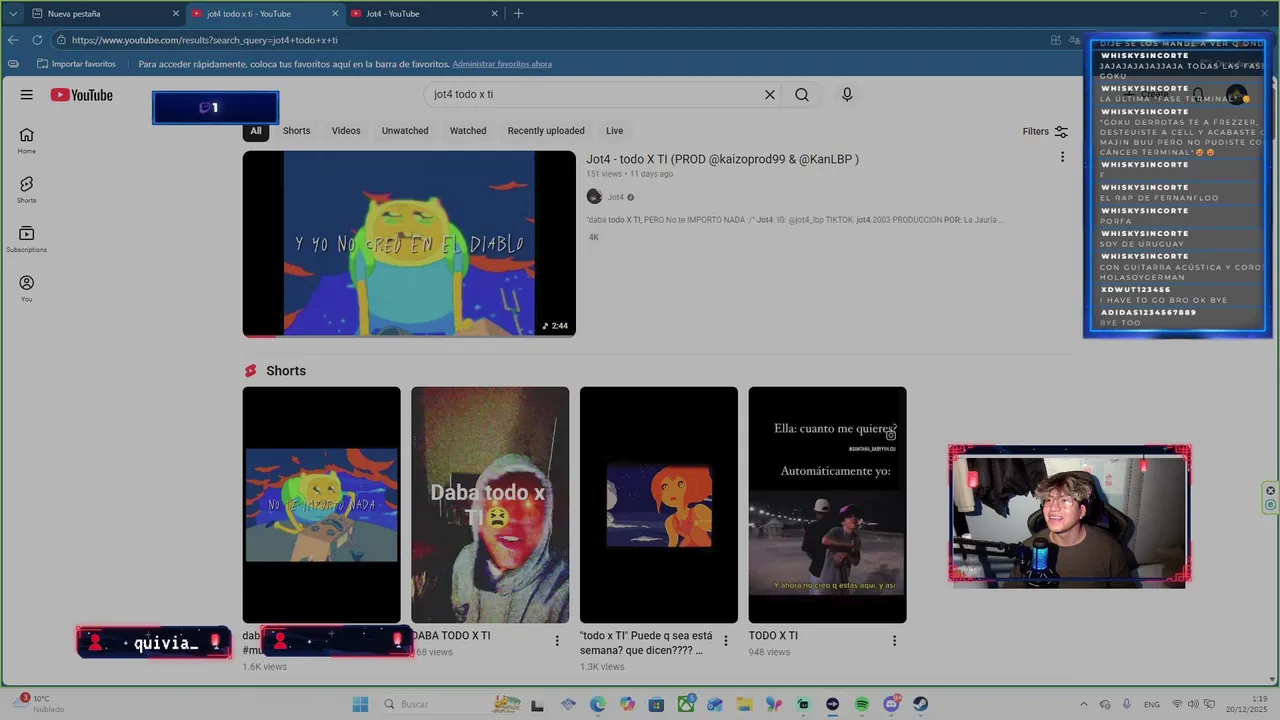Click in the YouTube search field
The width and height of the screenshot is (1280, 720).
pyautogui.click(x=594, y=95)
